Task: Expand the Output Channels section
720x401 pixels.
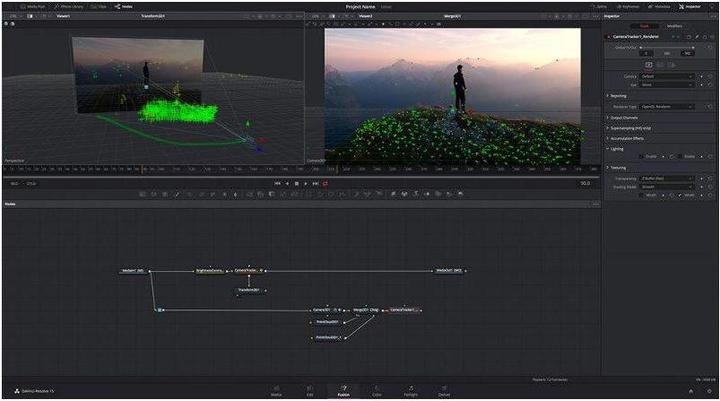Action: pos(622,118)
